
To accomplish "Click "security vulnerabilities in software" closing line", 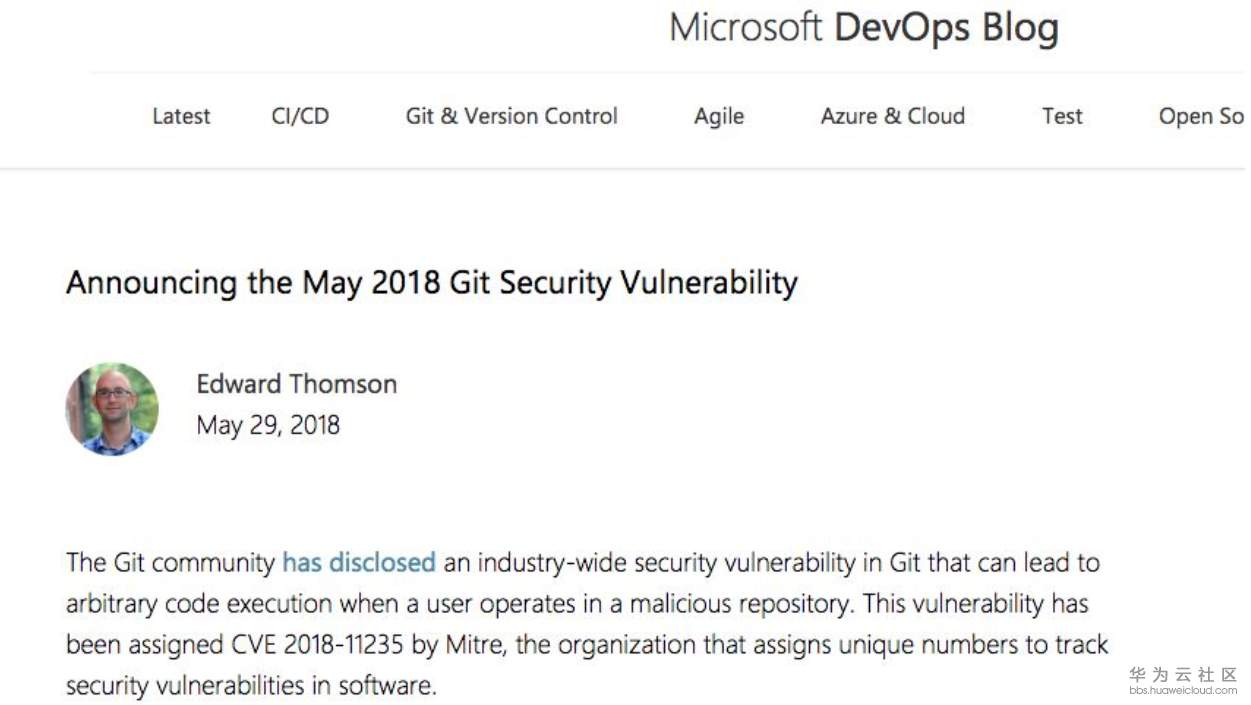I will (251, 687).
